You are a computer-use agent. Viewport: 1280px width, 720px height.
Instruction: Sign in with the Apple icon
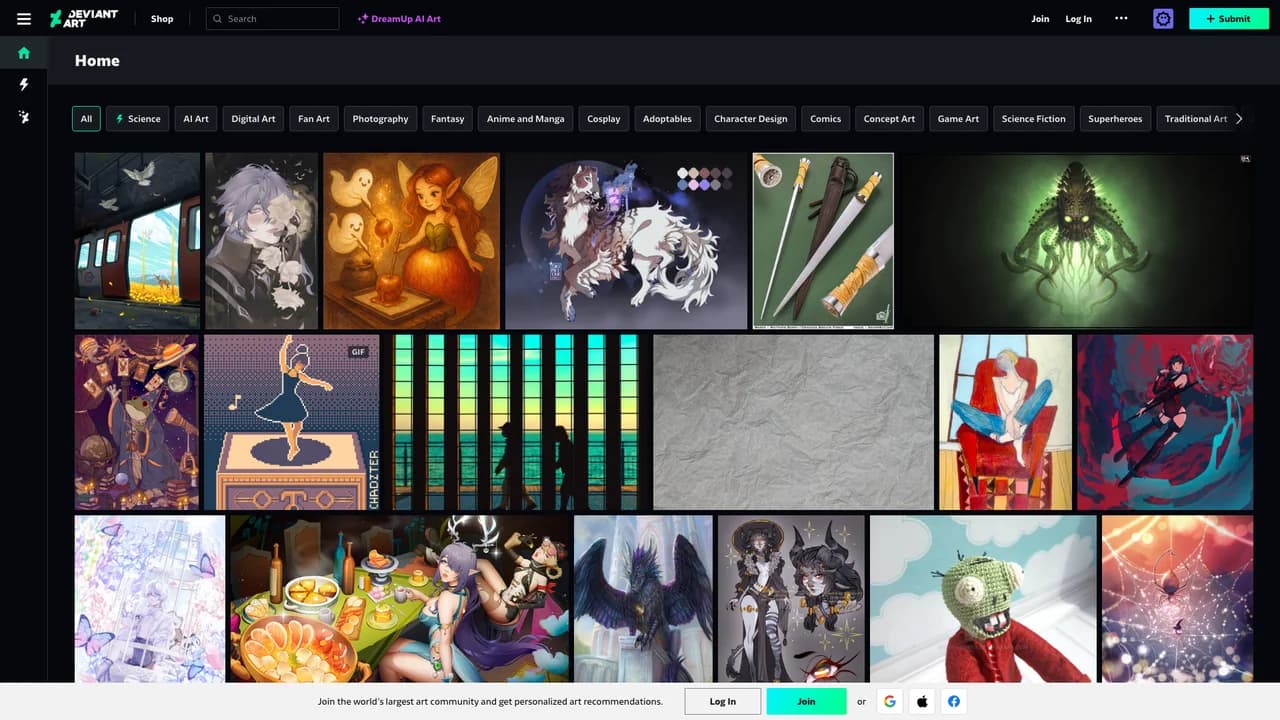[x=922, y=701]
